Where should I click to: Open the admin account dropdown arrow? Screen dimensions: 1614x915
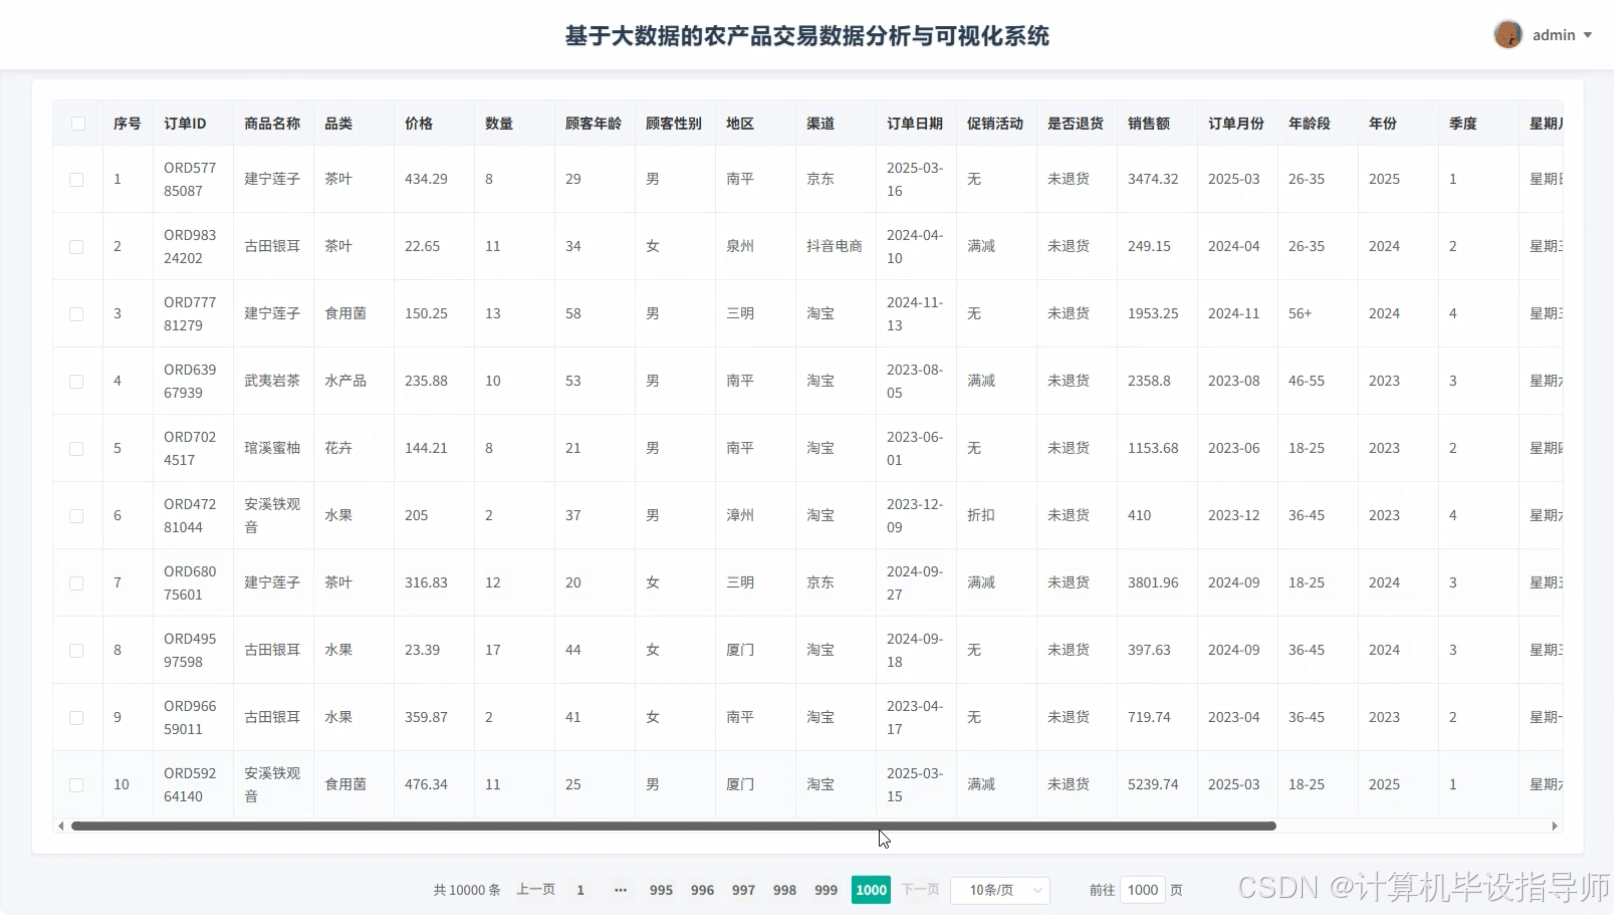tap(1587, 35)
